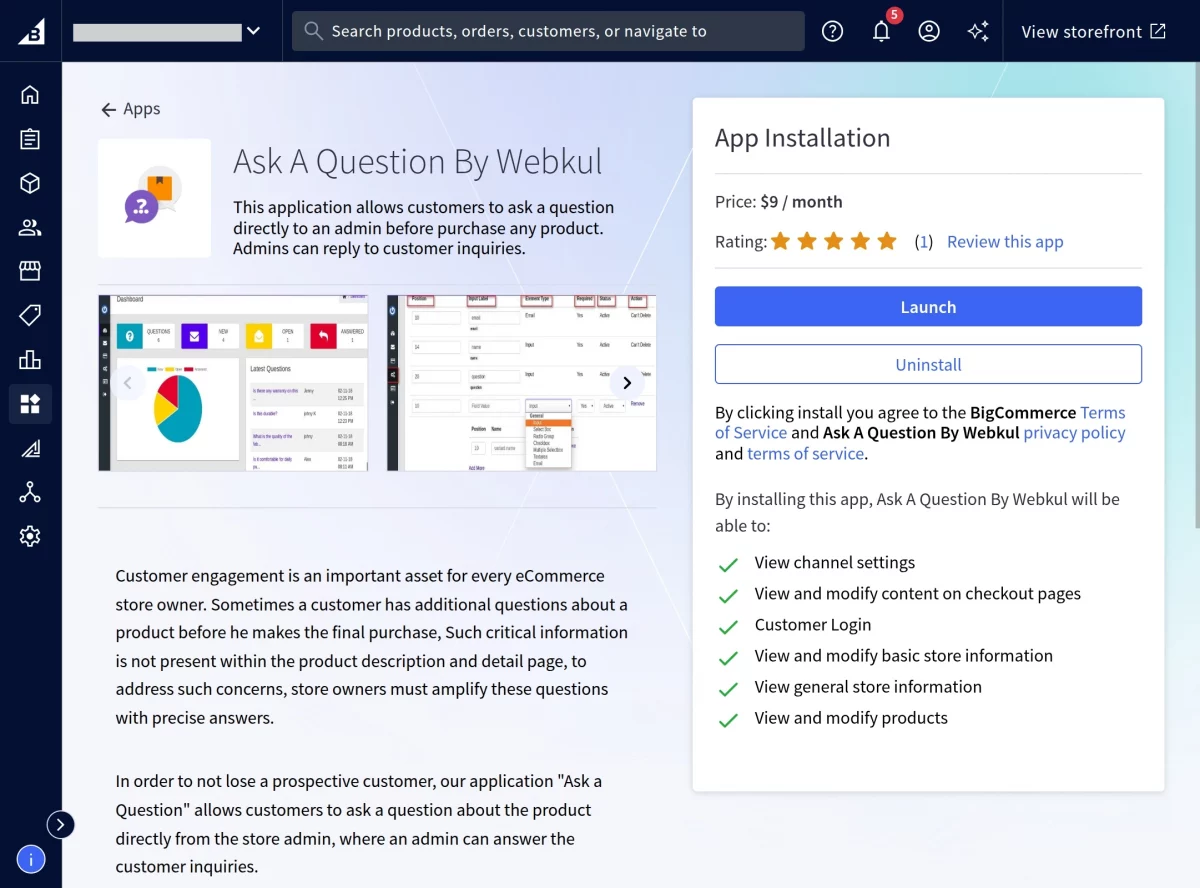Open Review this app link
Screen dimensions: 1200x888
(1005, 241)
